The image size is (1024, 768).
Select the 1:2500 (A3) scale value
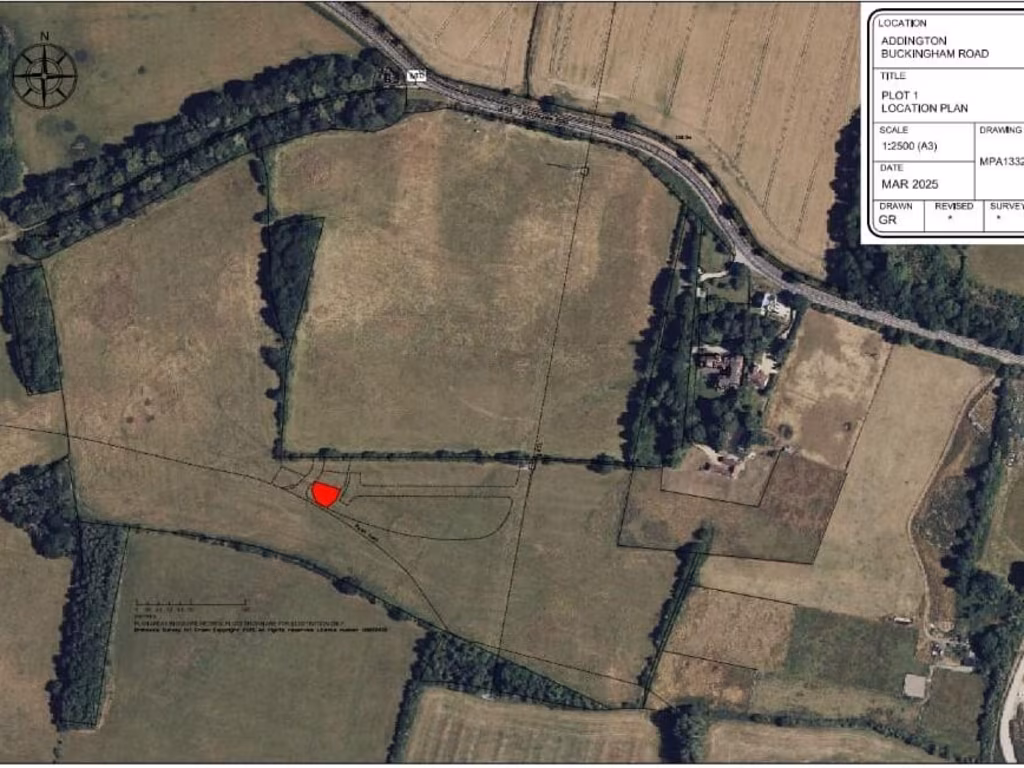(908, 146)
